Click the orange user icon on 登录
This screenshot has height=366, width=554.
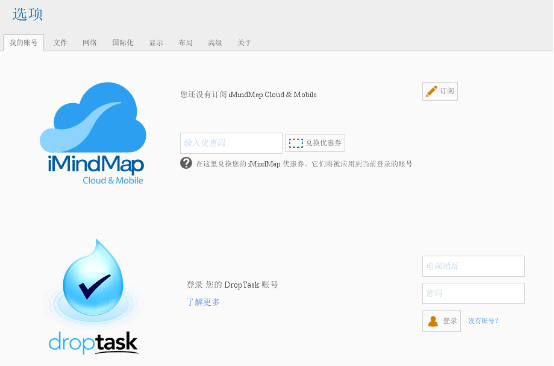[433, 321]
